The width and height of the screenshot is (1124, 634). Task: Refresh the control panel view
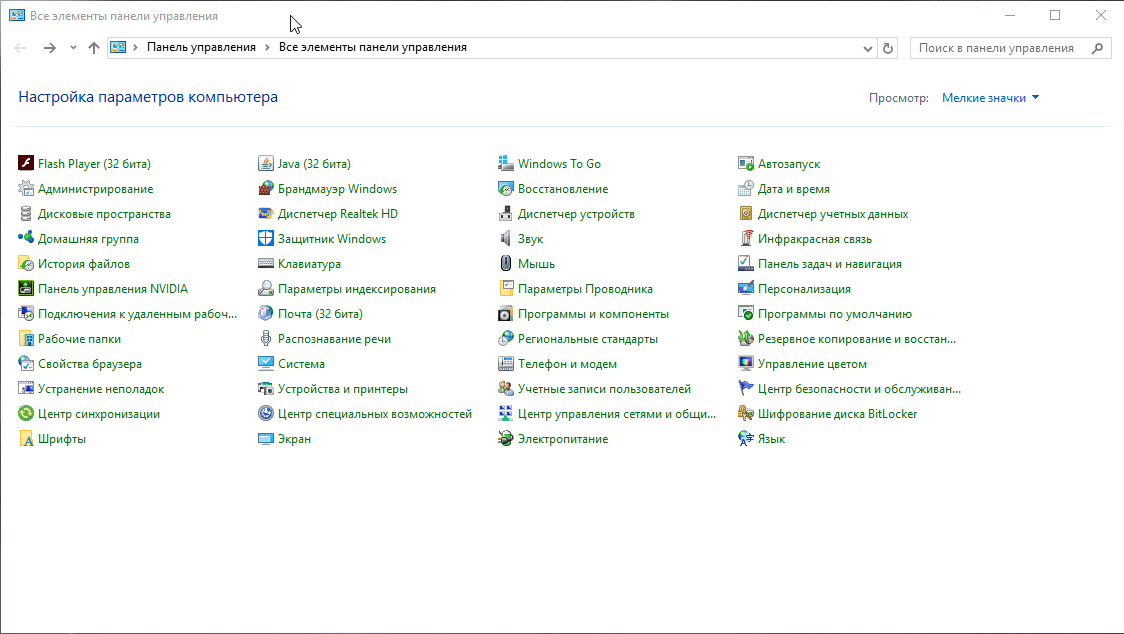(x=887, y=48)
